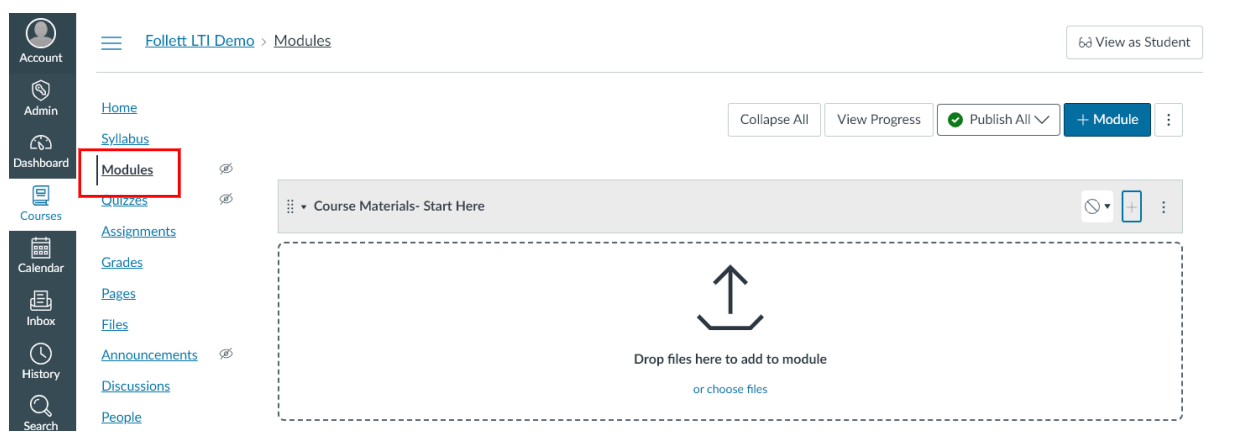Open the modules toolbar three-dot options menu
This screenshot has height=437, width=1258.
pyautogui.click(x=1168, y=119)
